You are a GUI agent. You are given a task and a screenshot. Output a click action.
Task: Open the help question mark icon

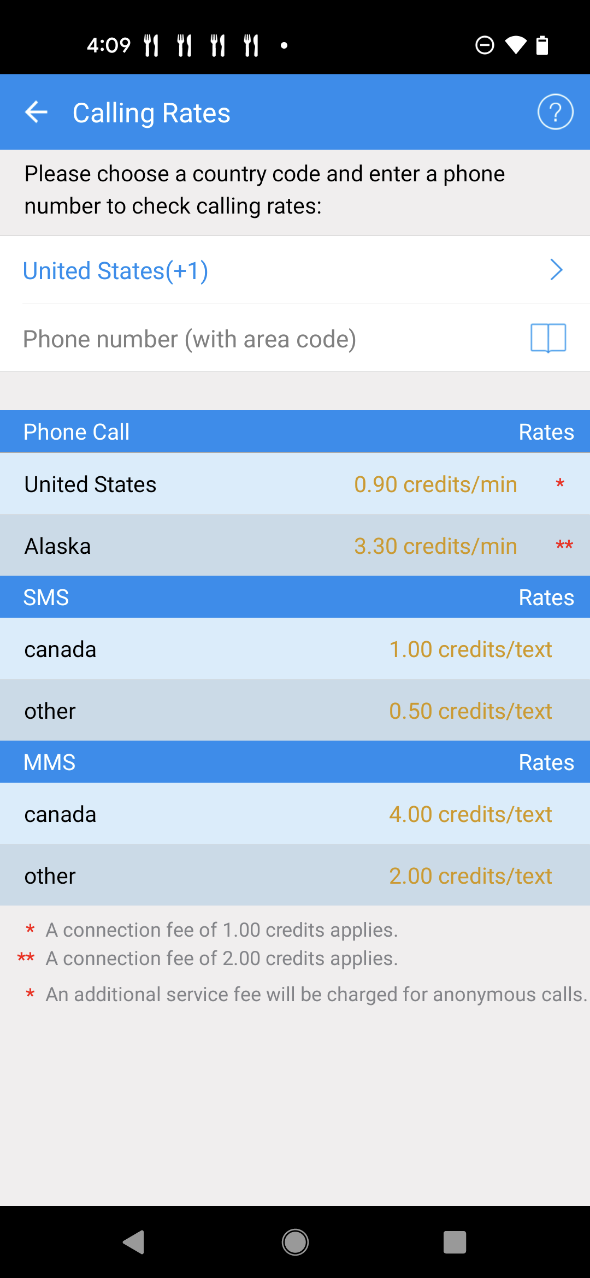tap(555, 112)
